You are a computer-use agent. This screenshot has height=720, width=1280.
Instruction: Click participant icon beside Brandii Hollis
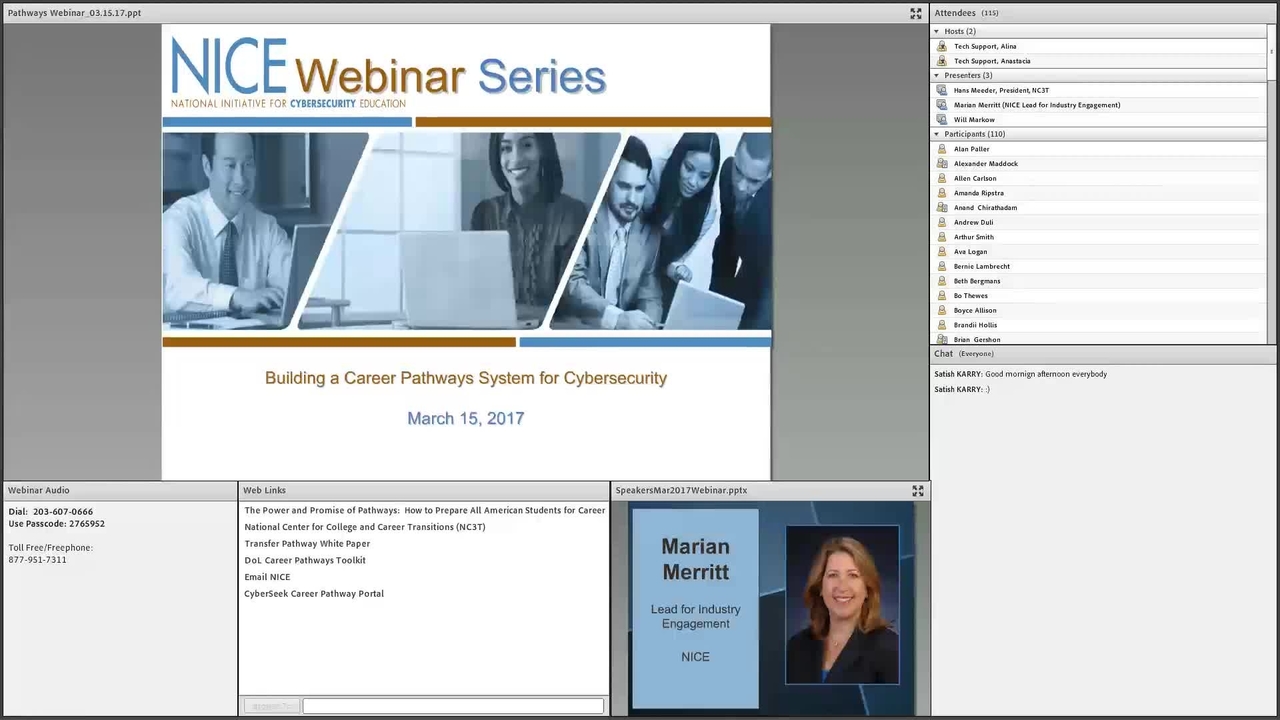point(941,325)
